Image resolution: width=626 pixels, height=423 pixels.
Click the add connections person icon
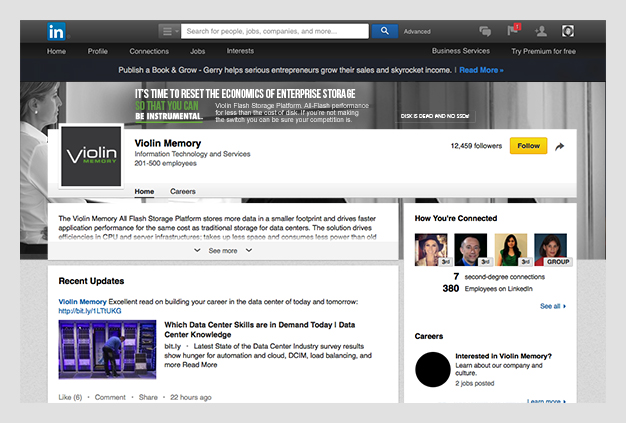541,31
